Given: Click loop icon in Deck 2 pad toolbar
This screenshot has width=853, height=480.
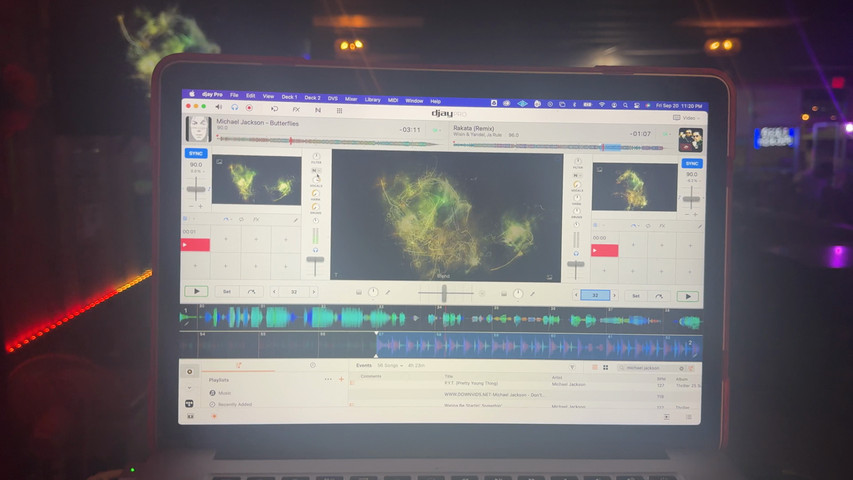Looking at the screenshot, I should coord(647,225).
